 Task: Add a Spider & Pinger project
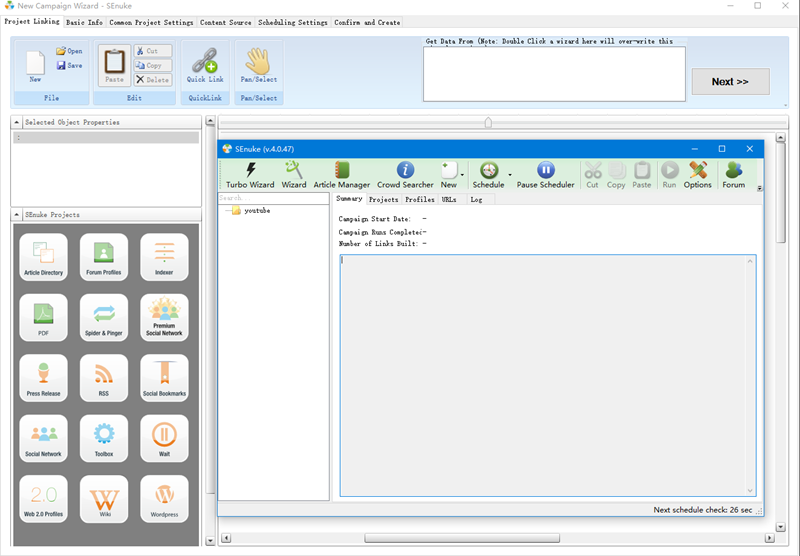[104, 317]
